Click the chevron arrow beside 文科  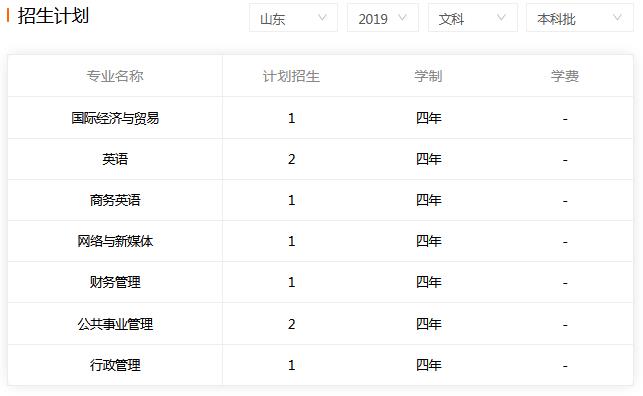point(501,18)
